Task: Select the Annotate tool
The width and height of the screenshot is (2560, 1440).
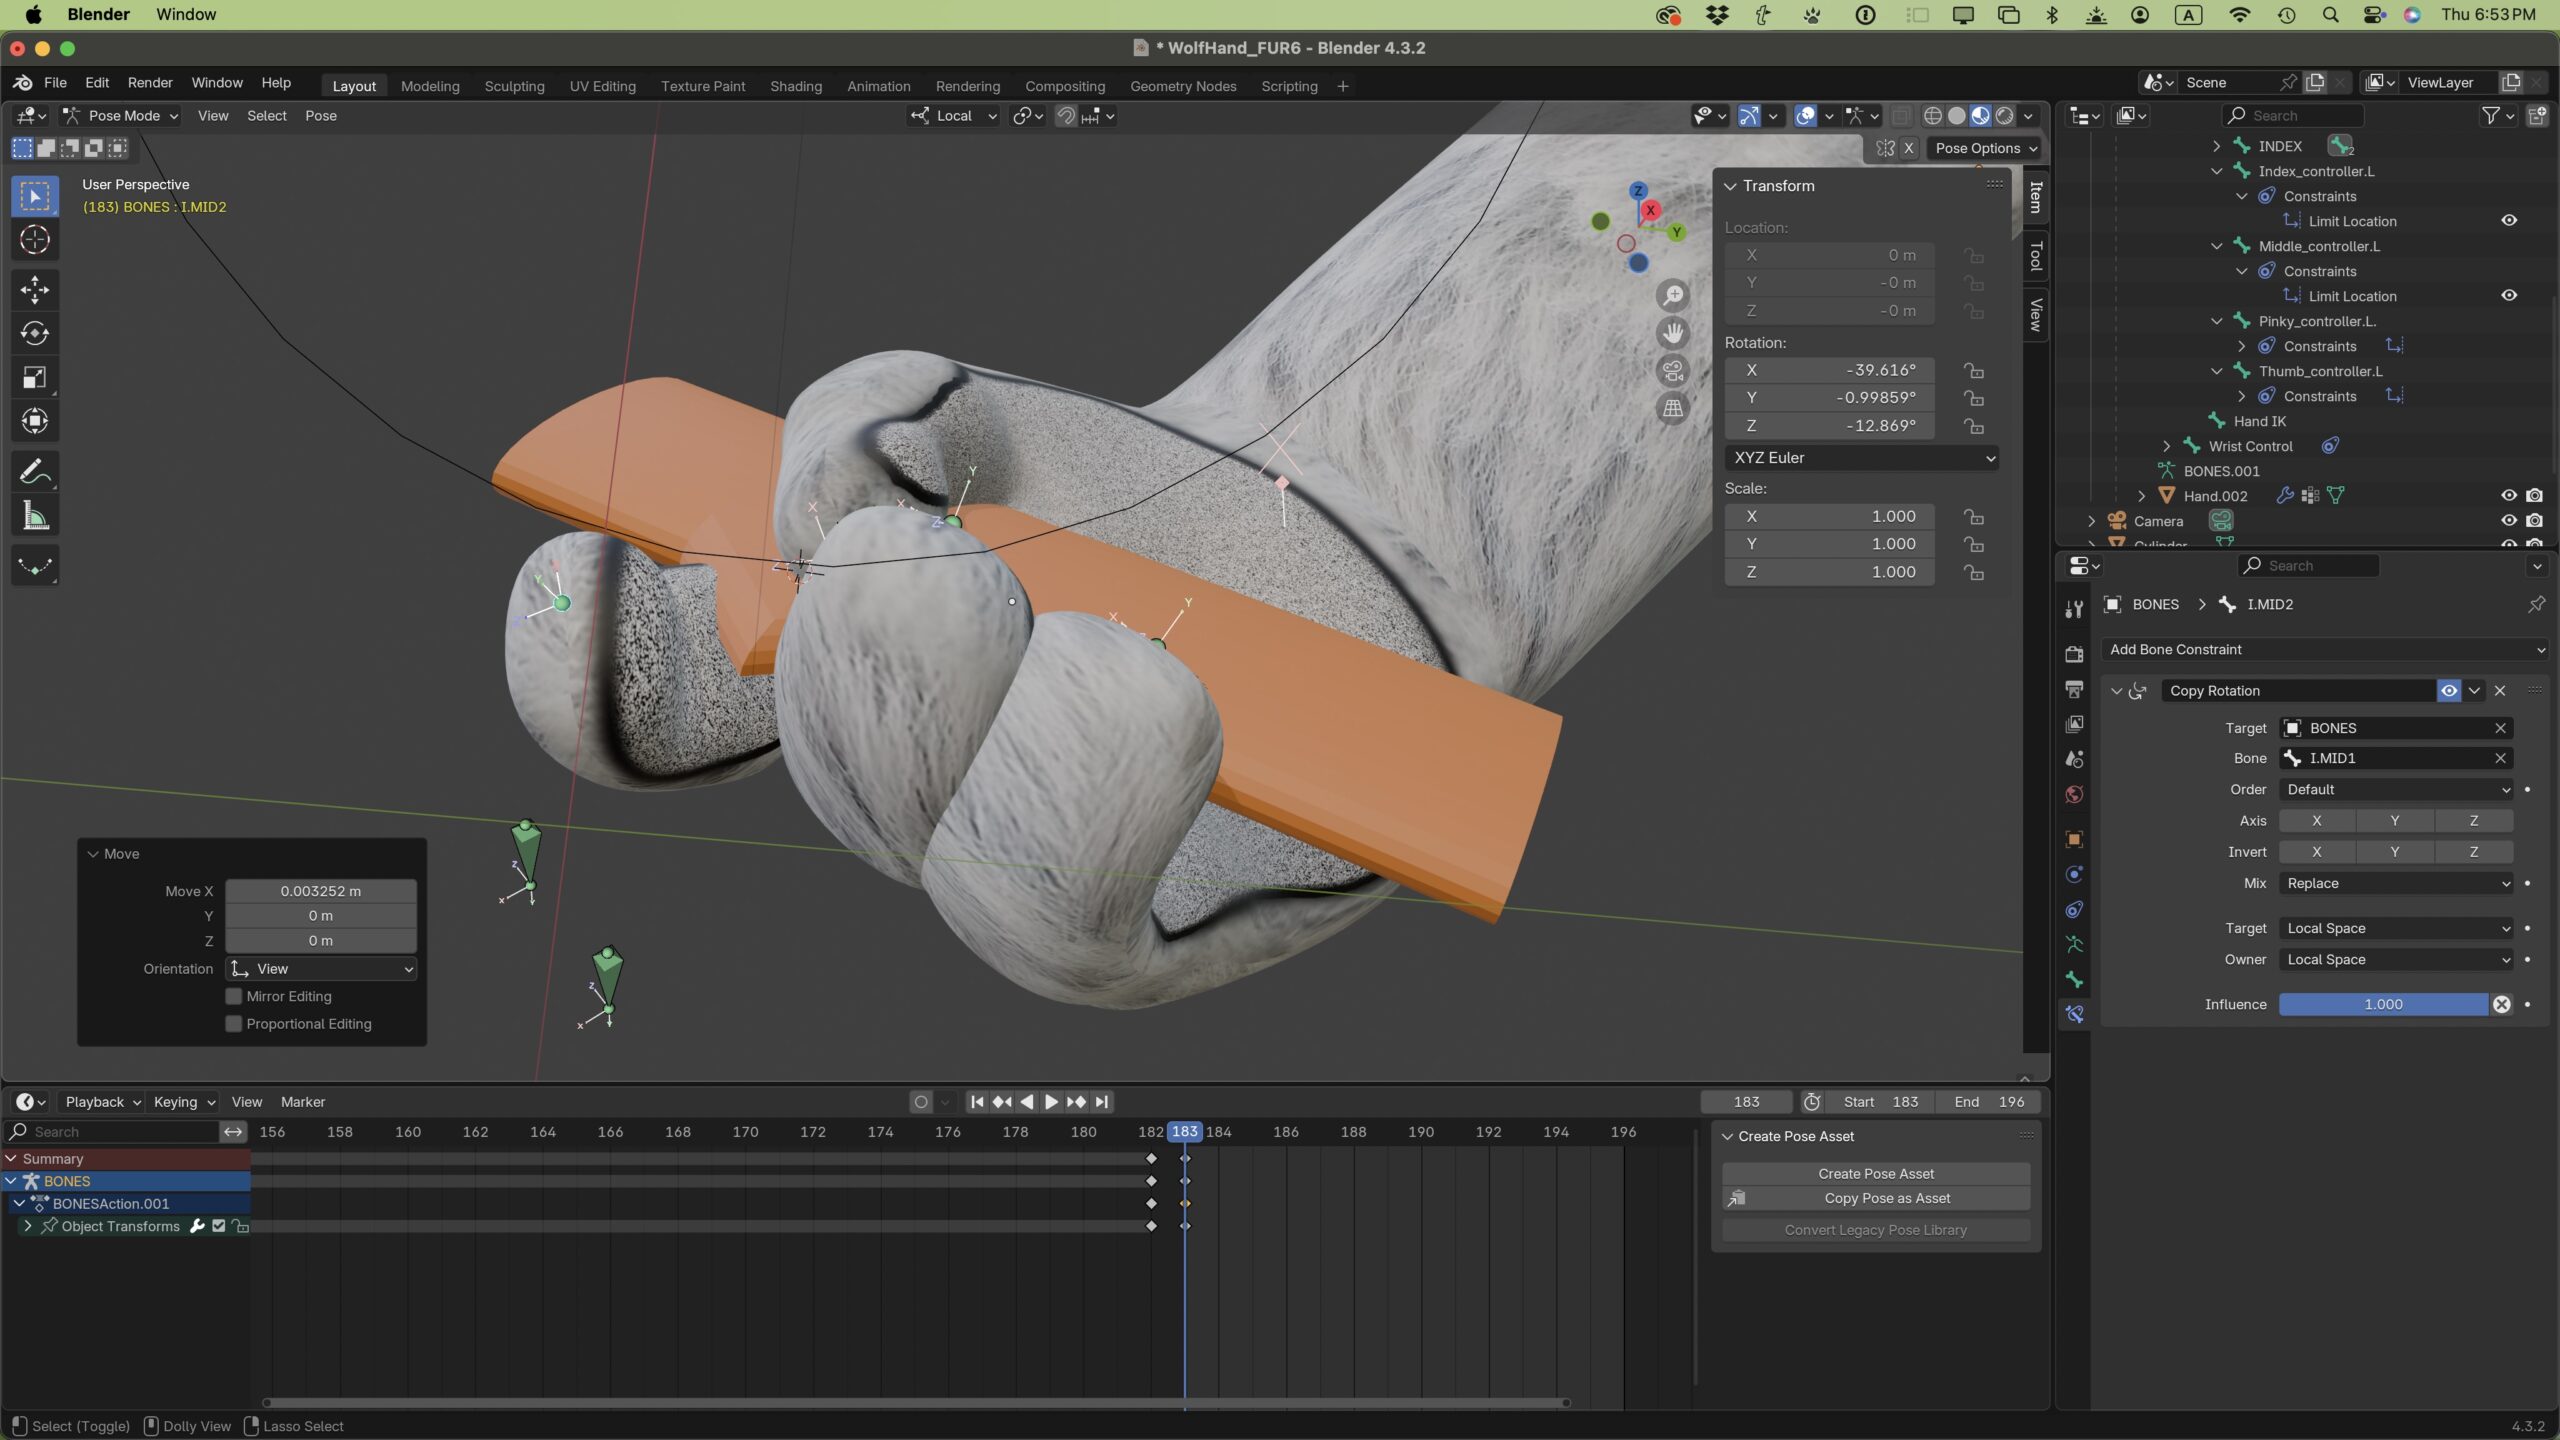Action: tap(34, 471)
